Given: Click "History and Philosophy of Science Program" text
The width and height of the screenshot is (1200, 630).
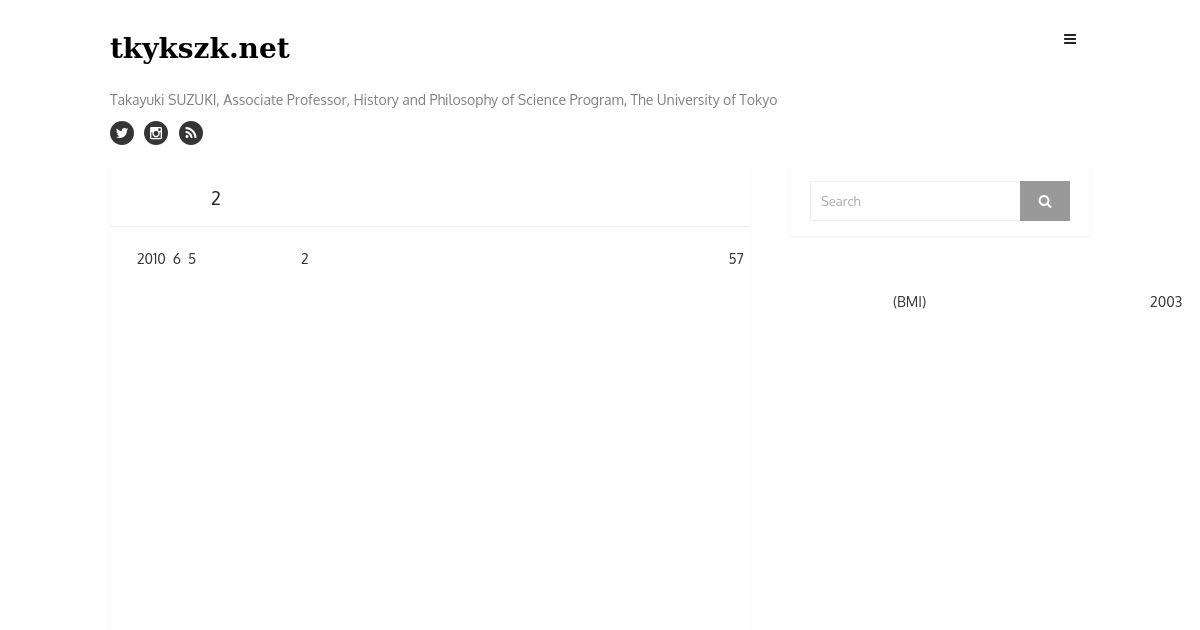Looking at the screenshot, I should pos(489,100).
